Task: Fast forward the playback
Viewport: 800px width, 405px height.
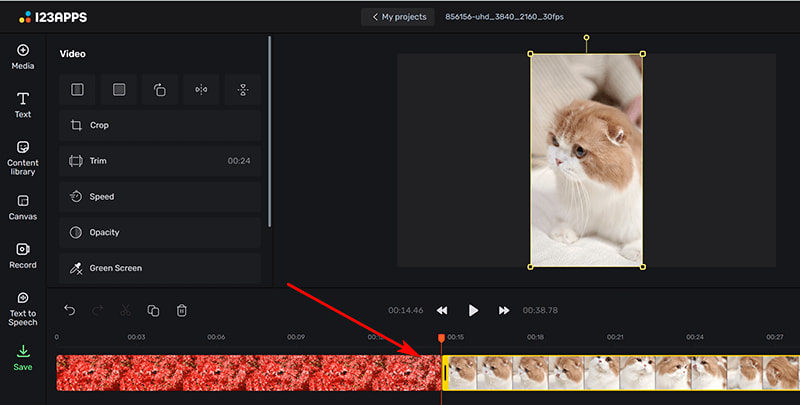Action: click(504, 310)
